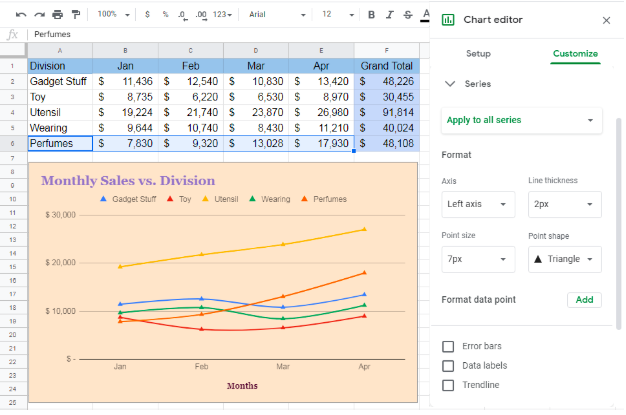Click the Utensil legend entry

coord(220,199)
